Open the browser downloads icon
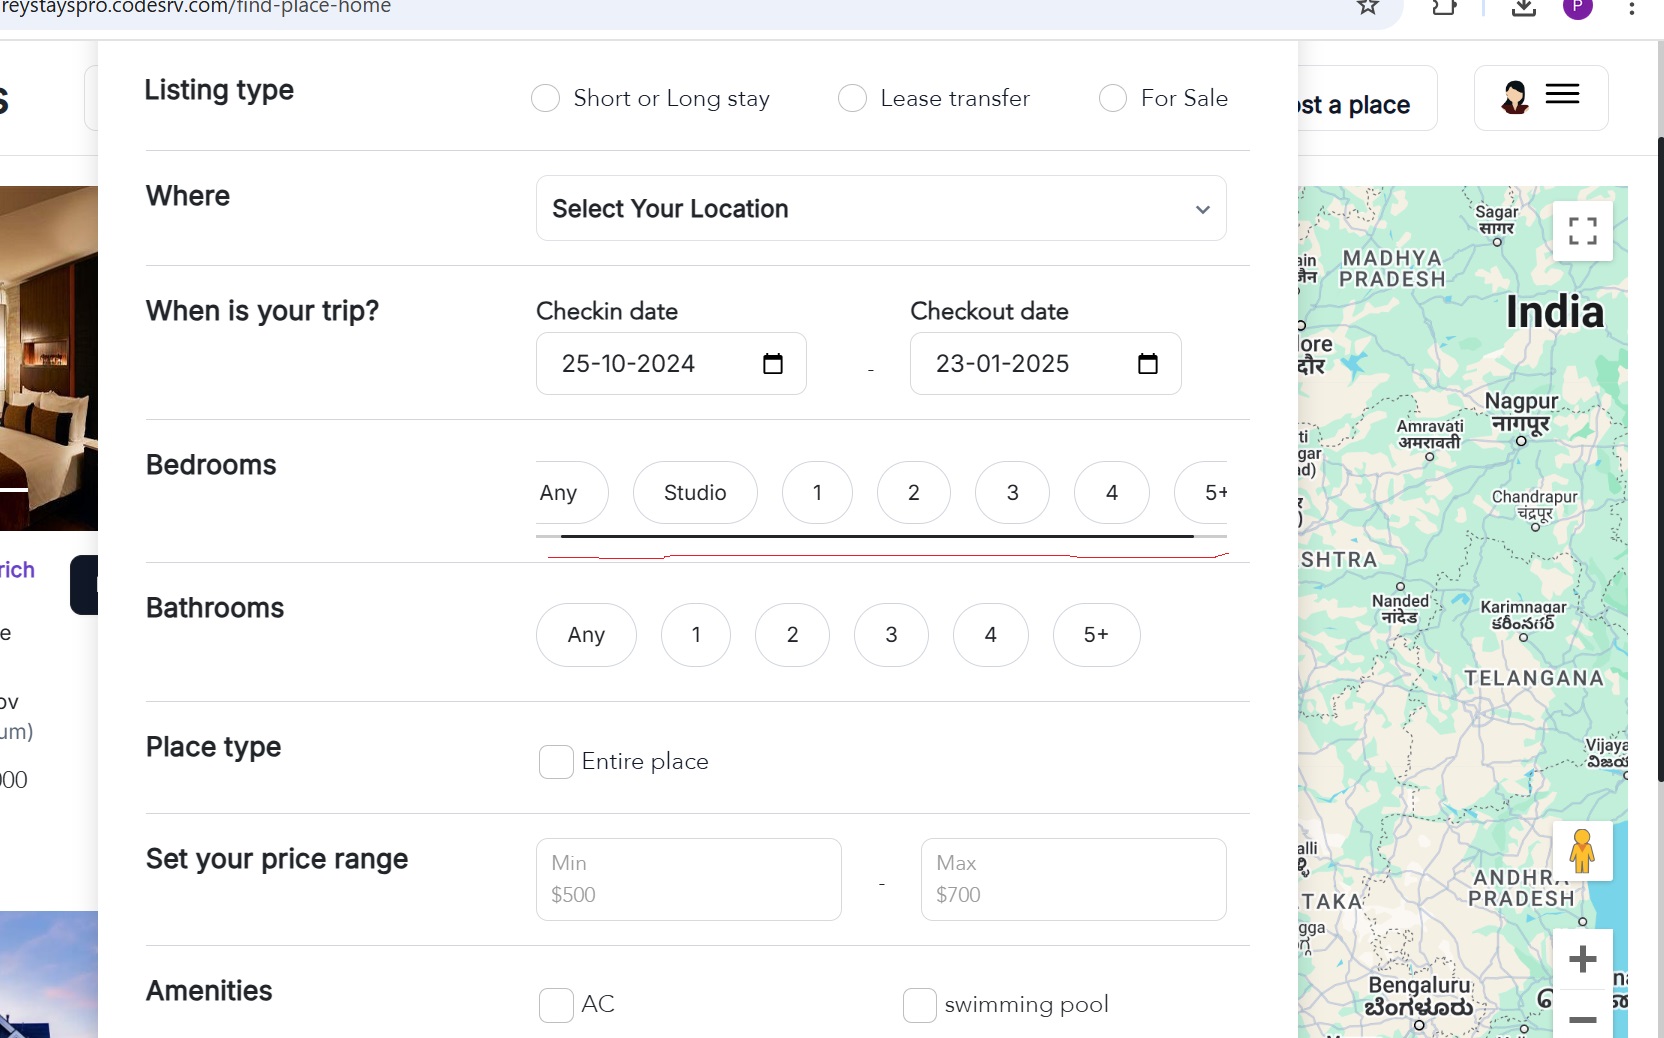 click(1523, 7)
